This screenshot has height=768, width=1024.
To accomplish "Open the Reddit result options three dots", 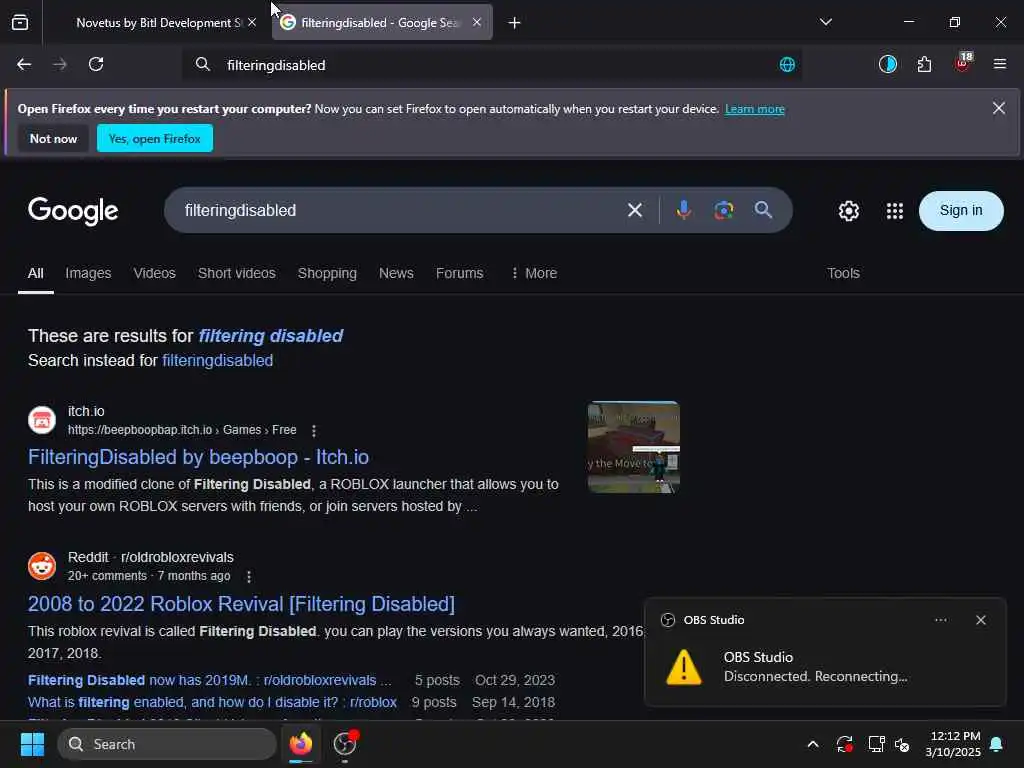I will [x=249, y=577].
